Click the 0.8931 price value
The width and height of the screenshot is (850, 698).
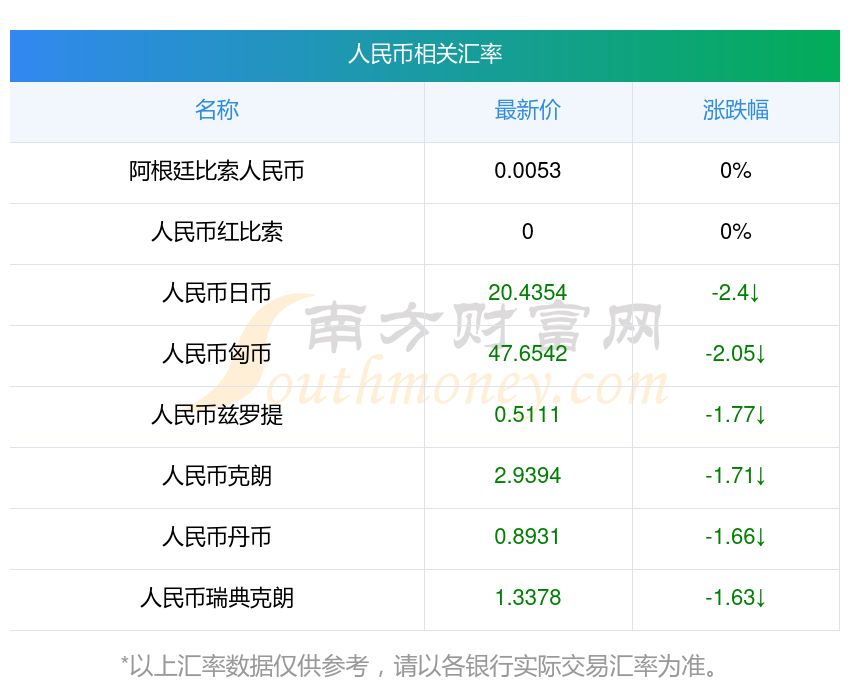tap(527, 537)
